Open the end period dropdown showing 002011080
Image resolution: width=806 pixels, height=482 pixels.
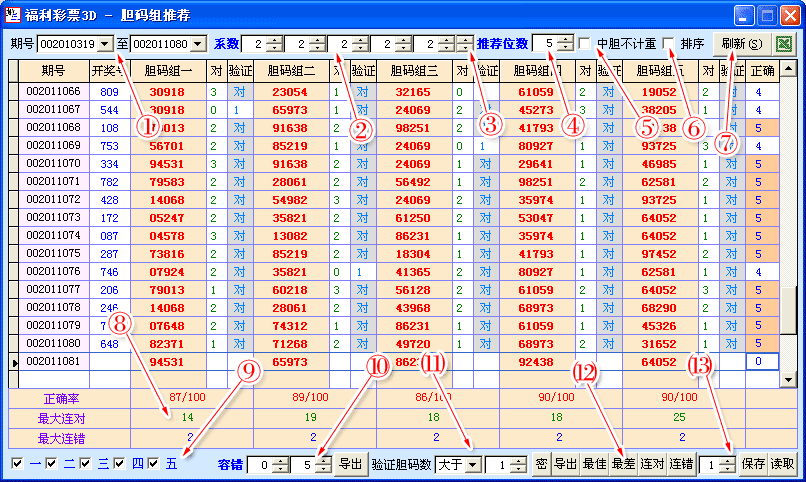(x=198, y=44)
